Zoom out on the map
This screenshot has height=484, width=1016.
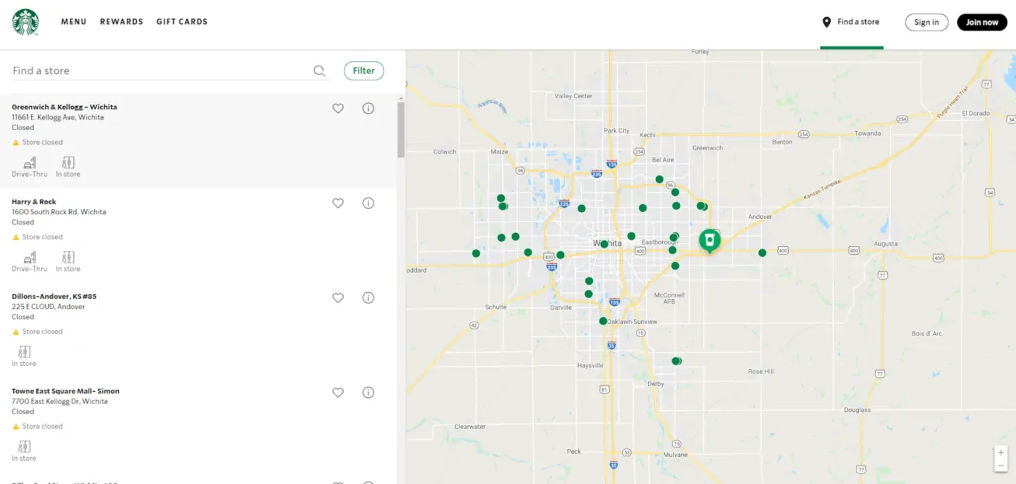1001,465
